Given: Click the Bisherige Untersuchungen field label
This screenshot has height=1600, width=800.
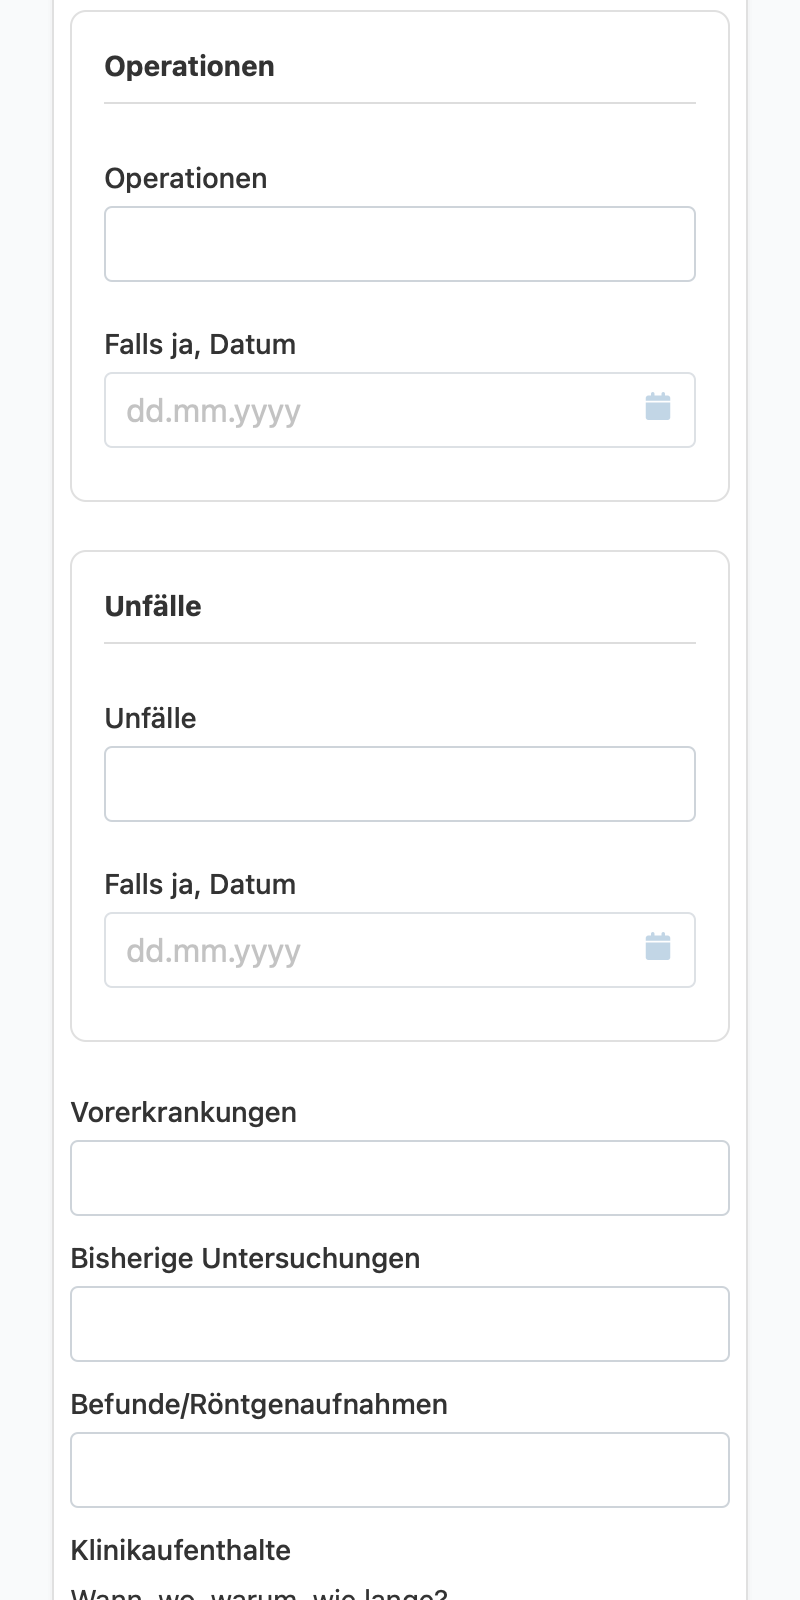Looking at the screenshot, I should (245, 1258).
